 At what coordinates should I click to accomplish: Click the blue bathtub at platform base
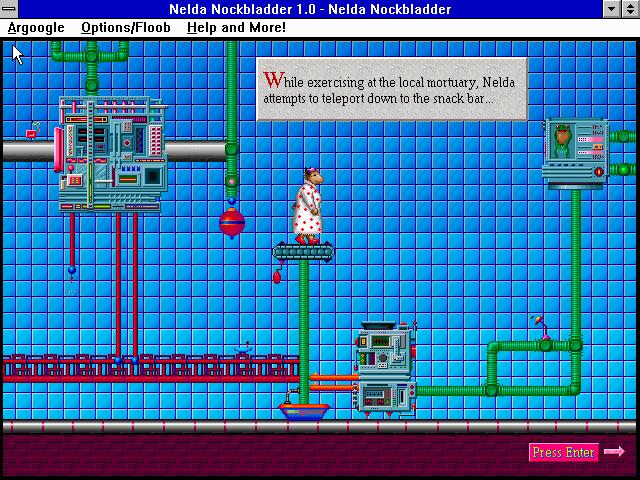coord(304,411)
